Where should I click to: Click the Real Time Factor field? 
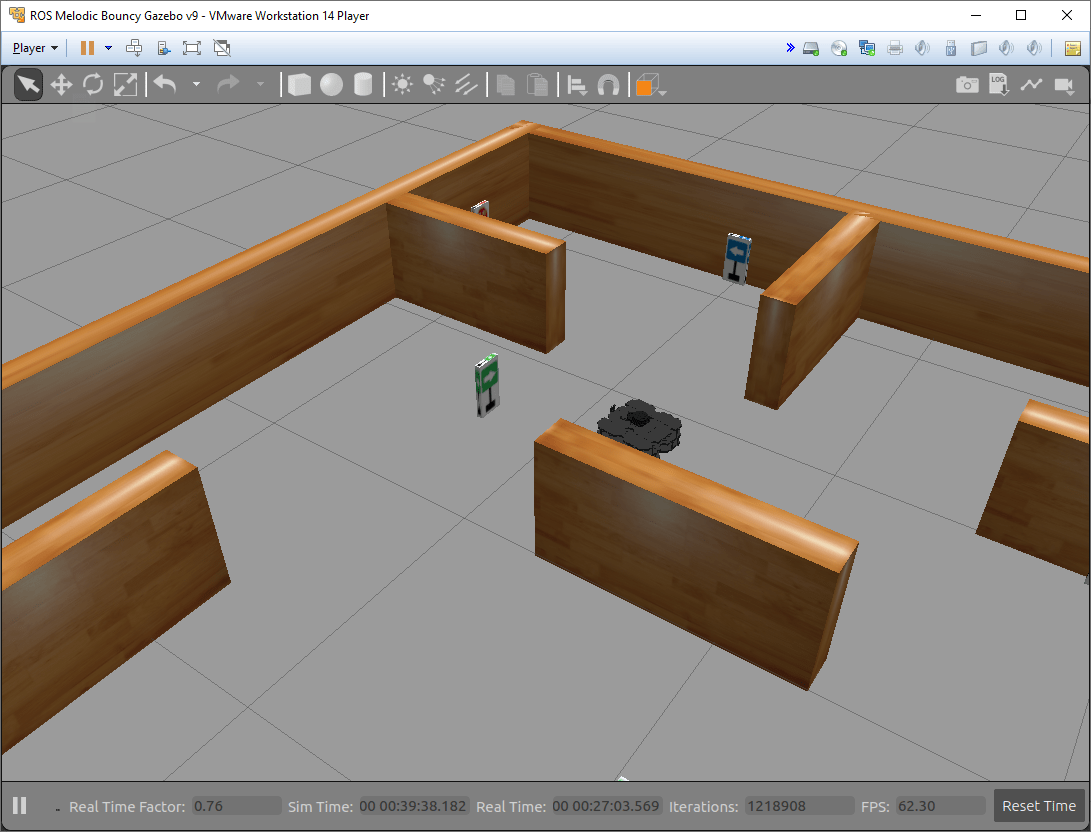(x=236, y=806)
